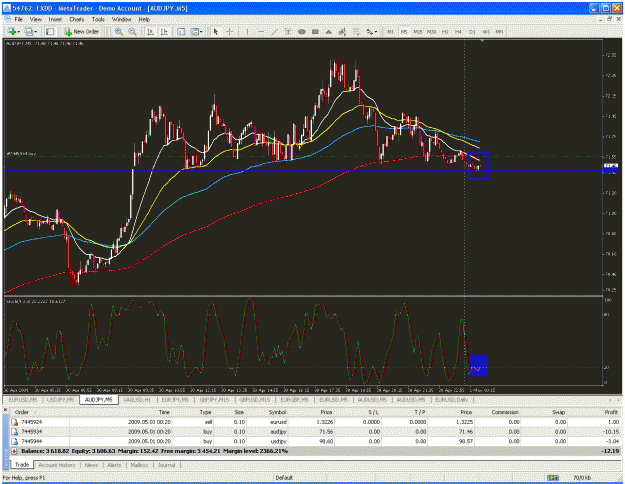Select order 7445934 audjpy buy row
Screen dimensions: 625x484
[x=316, y=431]
